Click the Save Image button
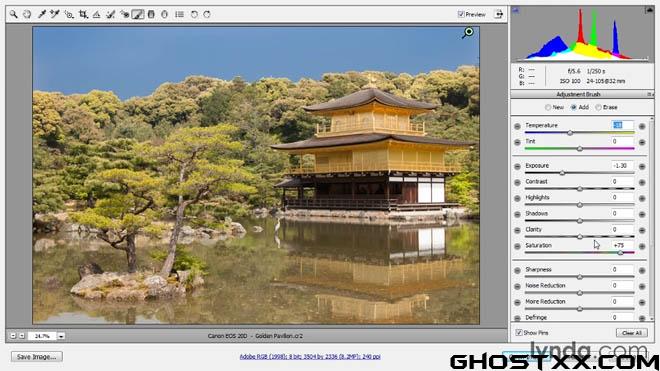 pos(37,357)
